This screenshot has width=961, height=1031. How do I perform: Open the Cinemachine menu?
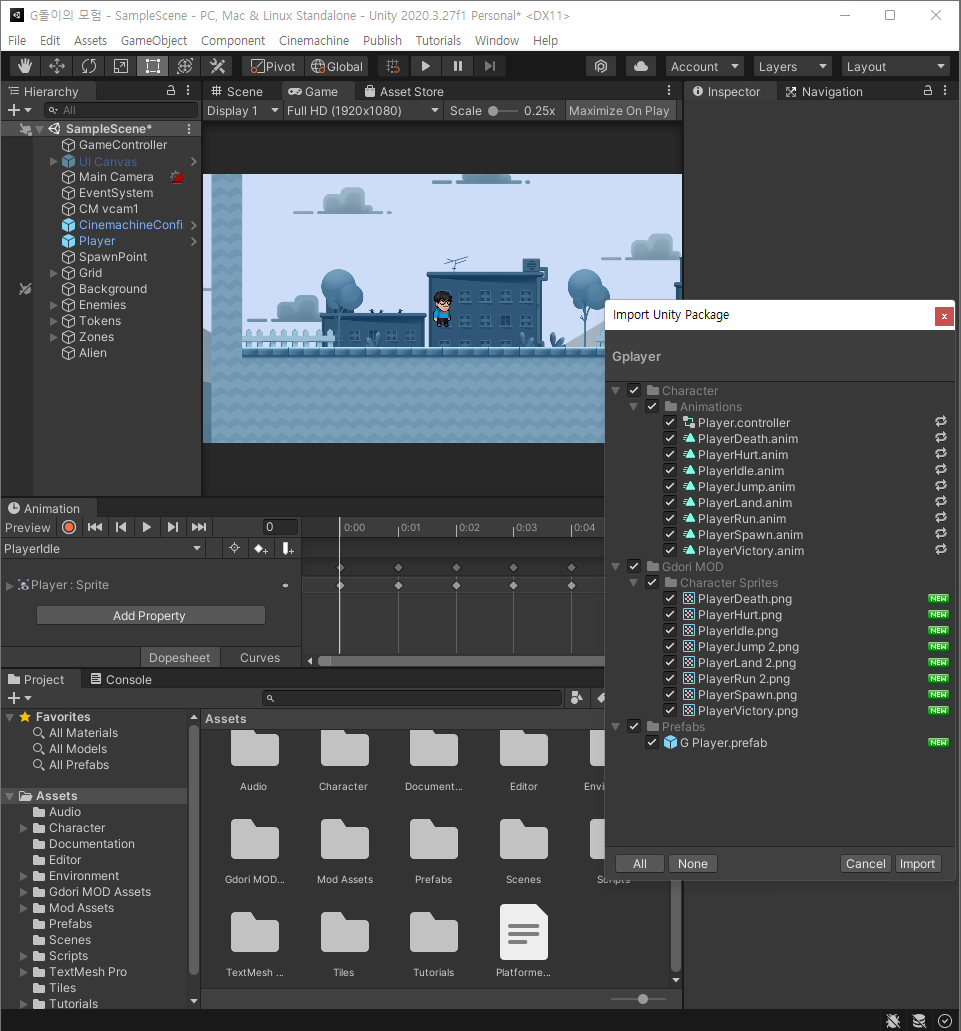click(314, 41)
